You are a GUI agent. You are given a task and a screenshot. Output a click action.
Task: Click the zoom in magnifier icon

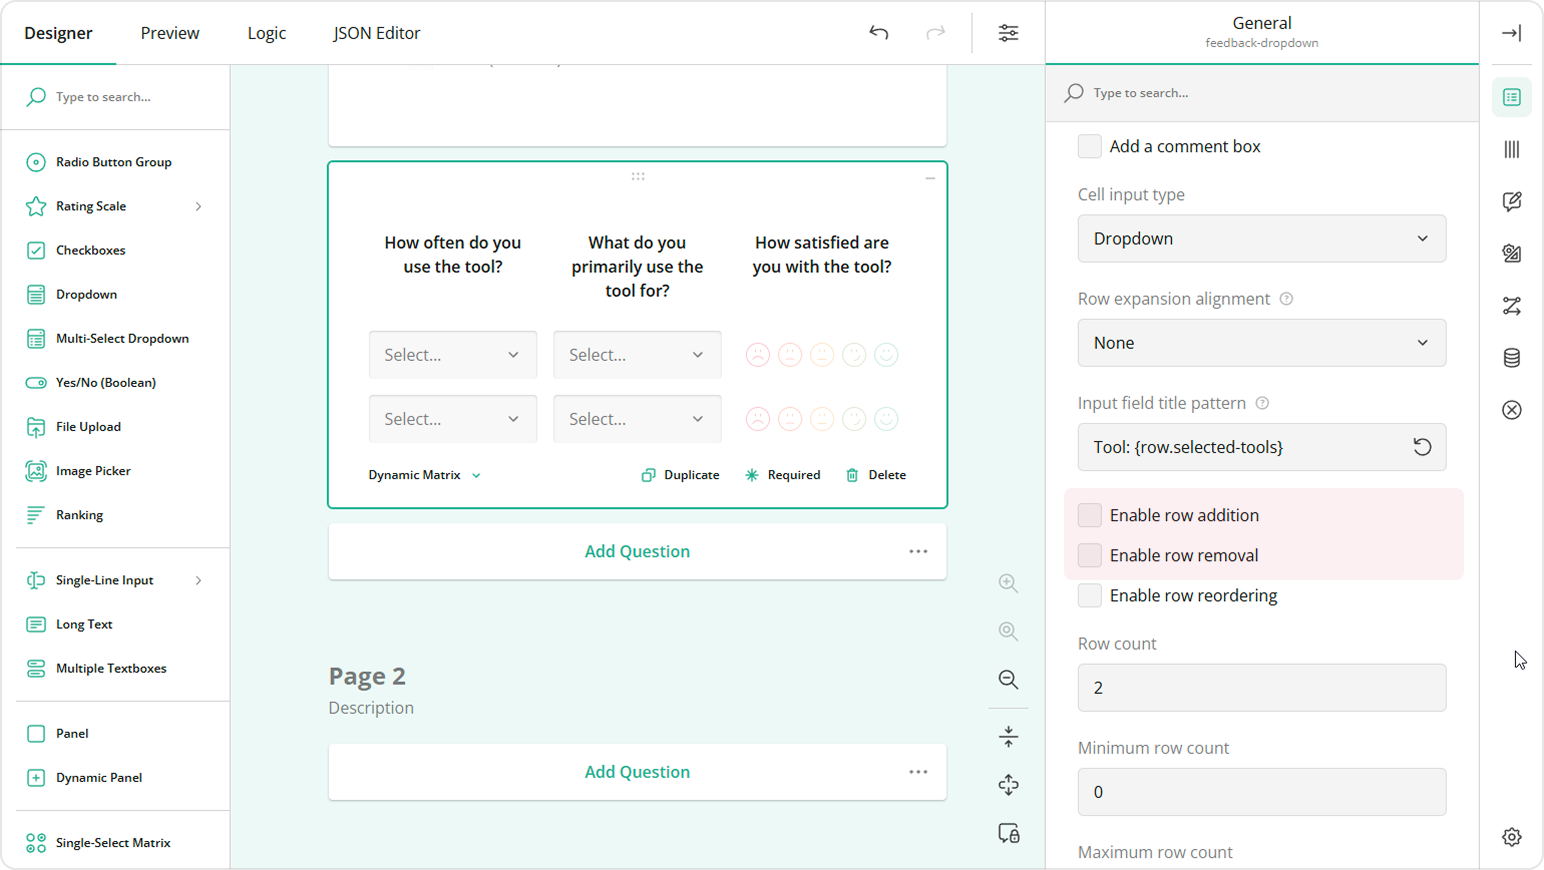[1008, 583]
